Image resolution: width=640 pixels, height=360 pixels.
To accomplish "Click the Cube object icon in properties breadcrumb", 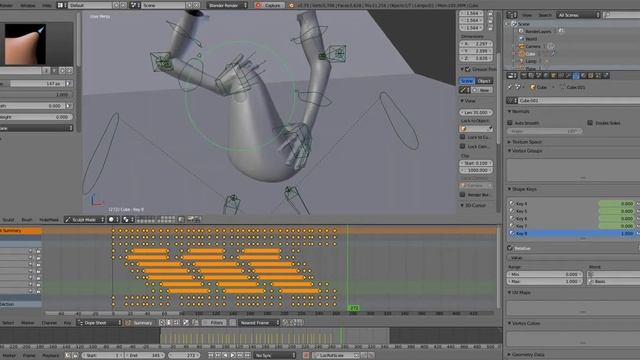I will click(x=533, y=87).
